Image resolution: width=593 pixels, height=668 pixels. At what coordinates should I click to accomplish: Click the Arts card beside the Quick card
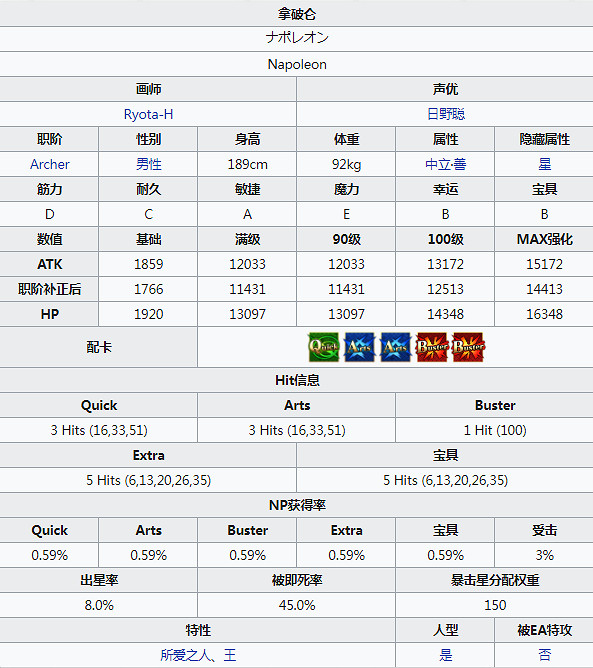(359, 347)
